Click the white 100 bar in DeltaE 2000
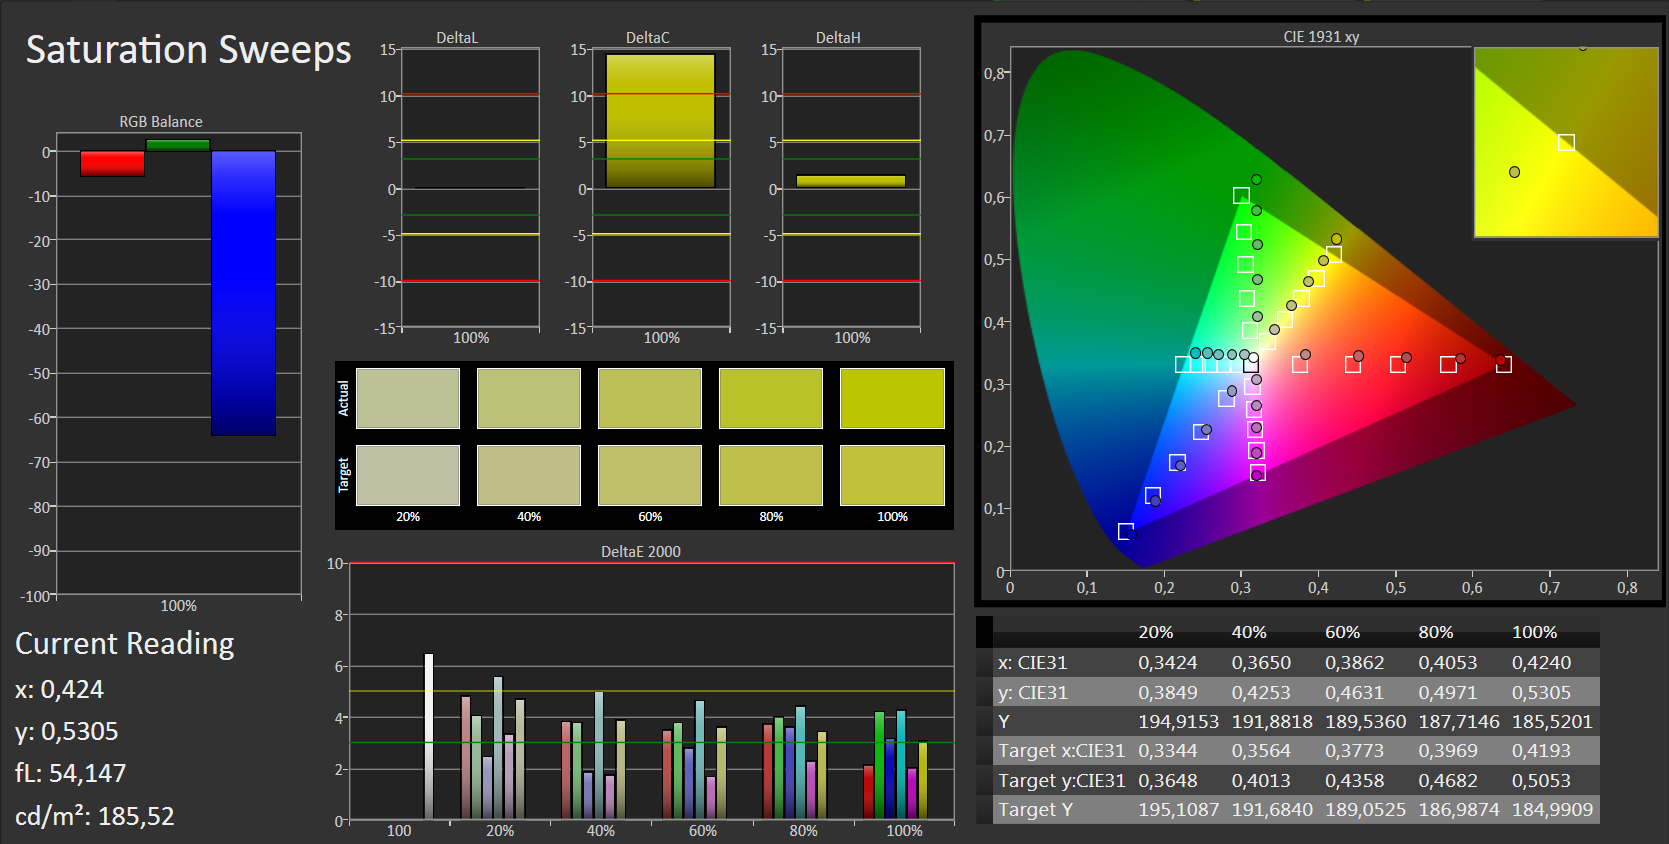 click(x=429, y=736)
